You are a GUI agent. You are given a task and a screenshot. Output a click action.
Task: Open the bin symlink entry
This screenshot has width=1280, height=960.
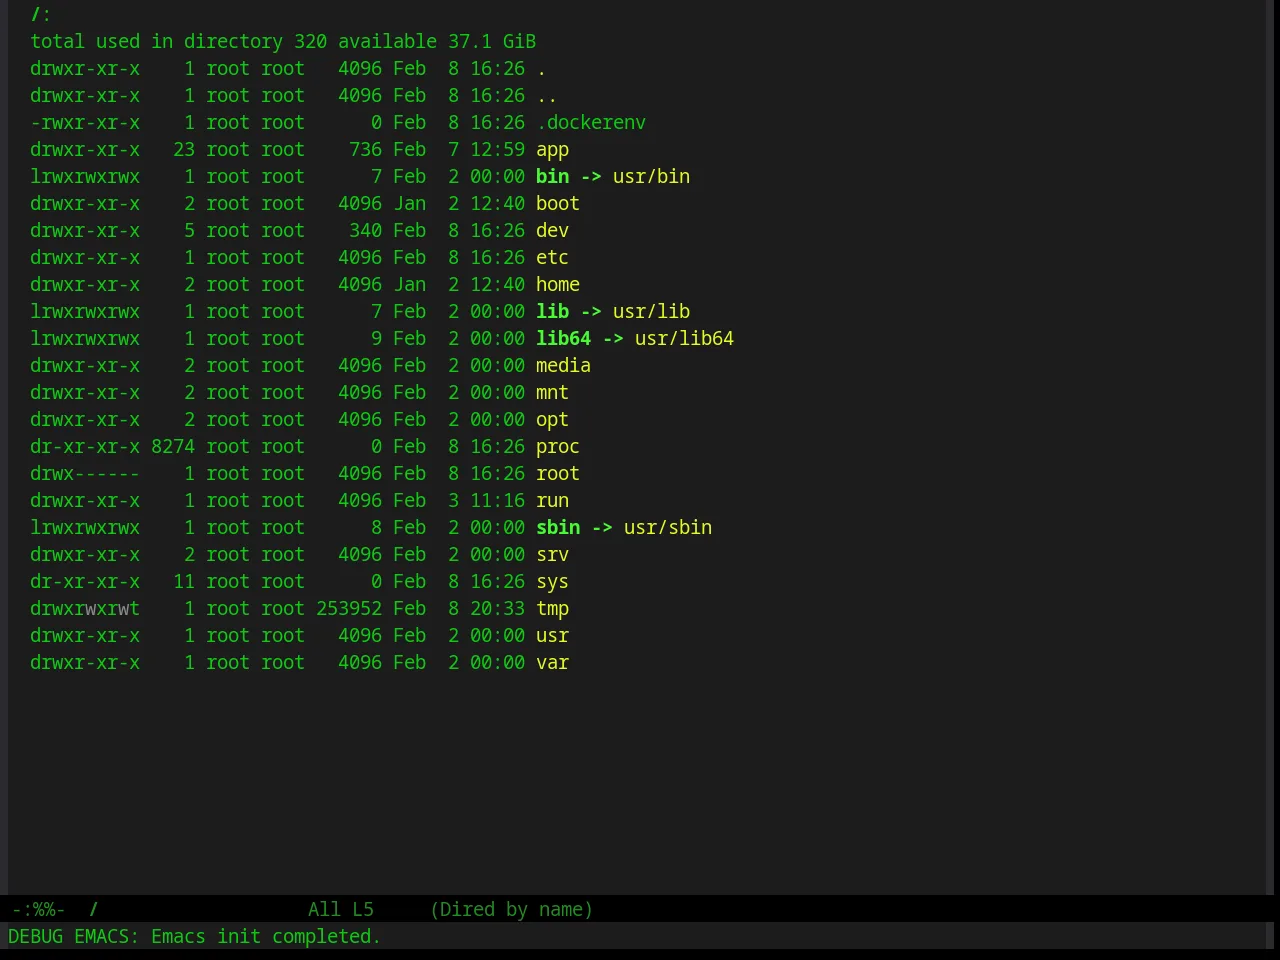[x=552, y=177]
